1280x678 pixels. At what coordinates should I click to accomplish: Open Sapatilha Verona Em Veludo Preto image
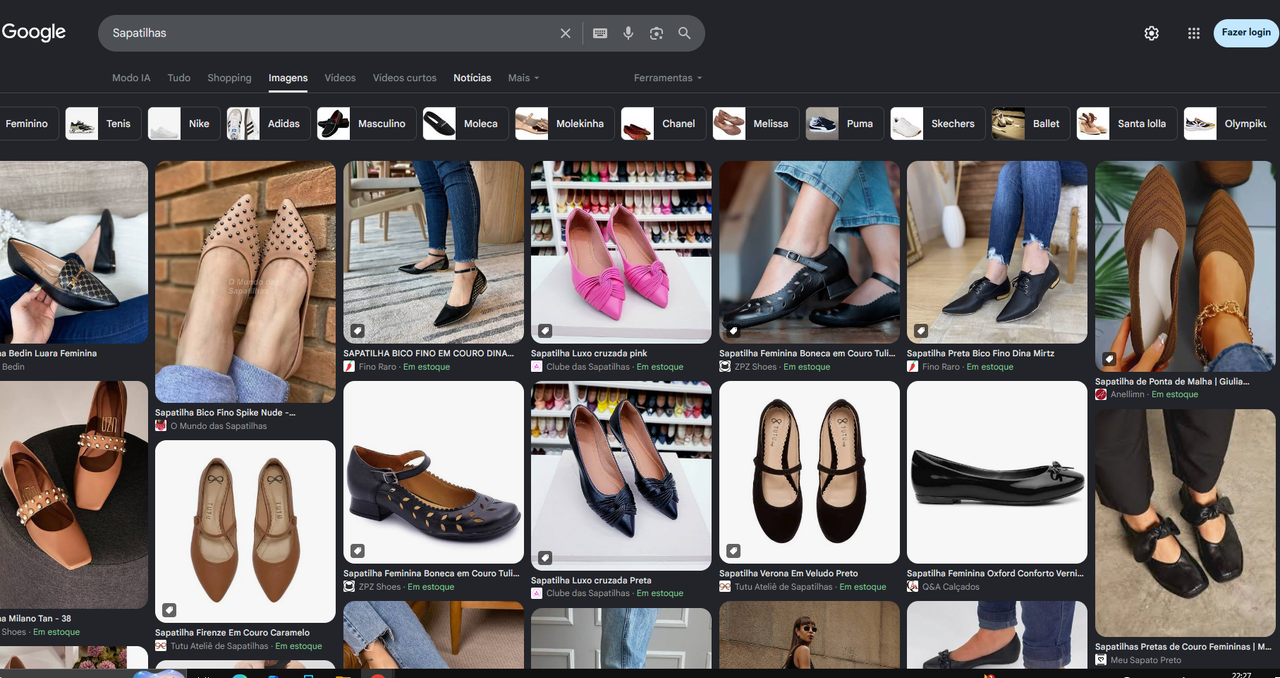(809, 472)
